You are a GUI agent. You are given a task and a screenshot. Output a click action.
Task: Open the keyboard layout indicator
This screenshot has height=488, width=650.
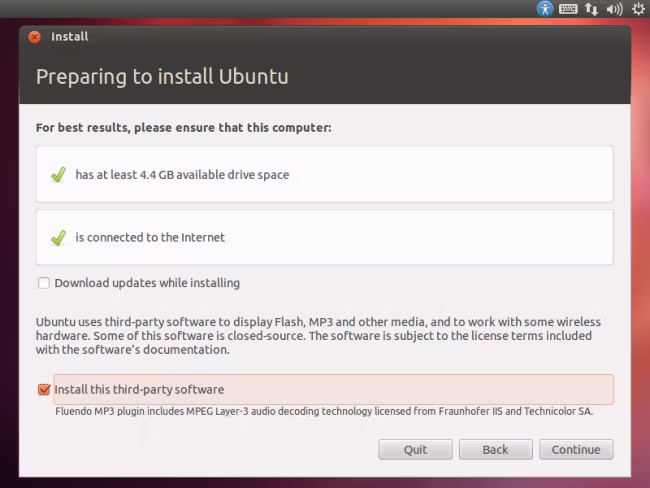click(568, 9)
